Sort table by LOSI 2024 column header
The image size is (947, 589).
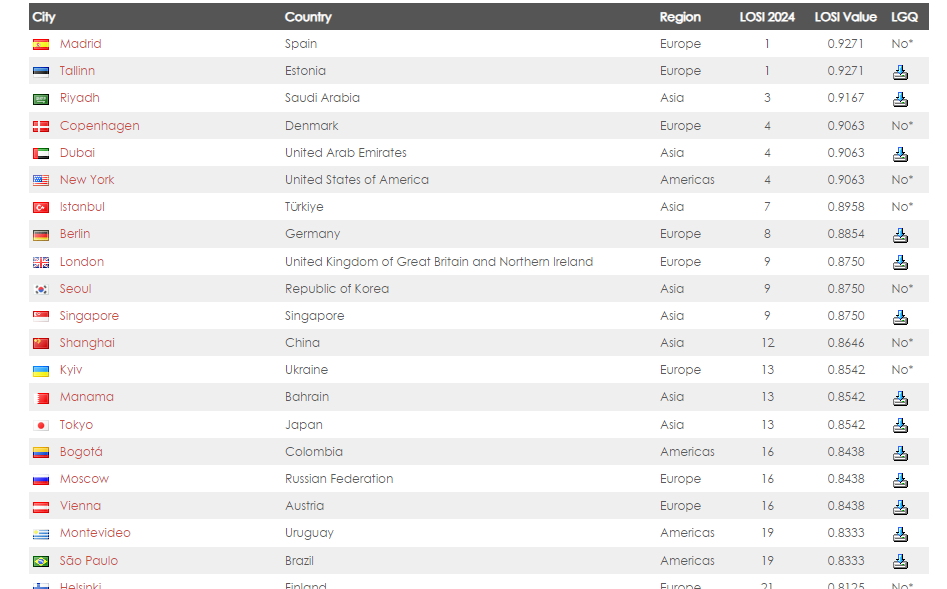pyautogui.click(x=767, y=17)
